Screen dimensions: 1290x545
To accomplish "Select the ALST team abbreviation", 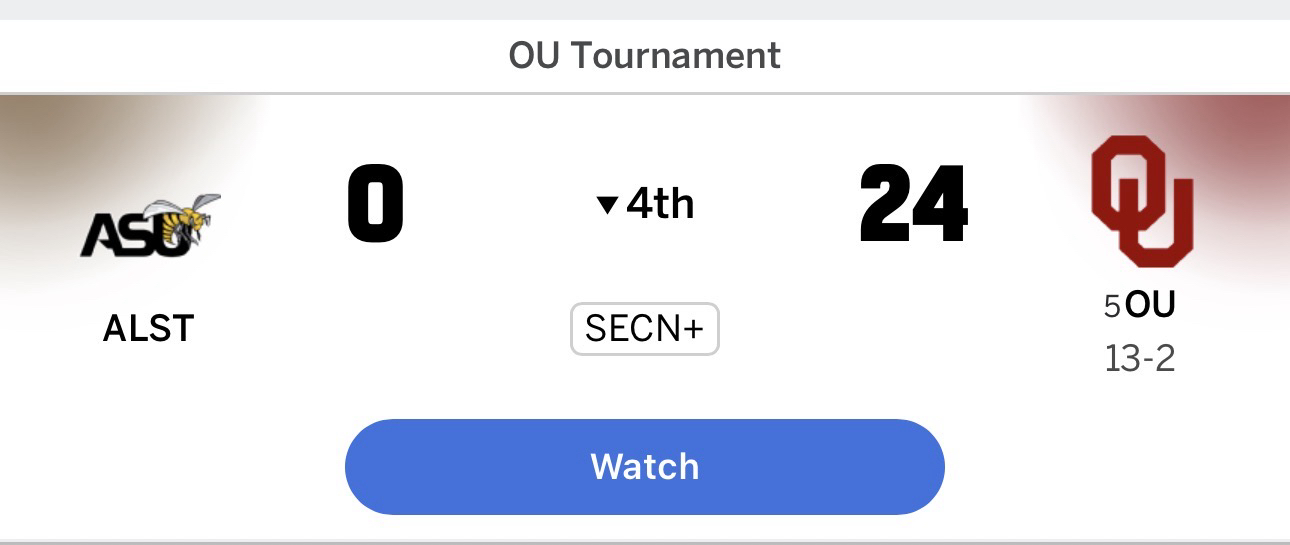I will click(148, 328).
